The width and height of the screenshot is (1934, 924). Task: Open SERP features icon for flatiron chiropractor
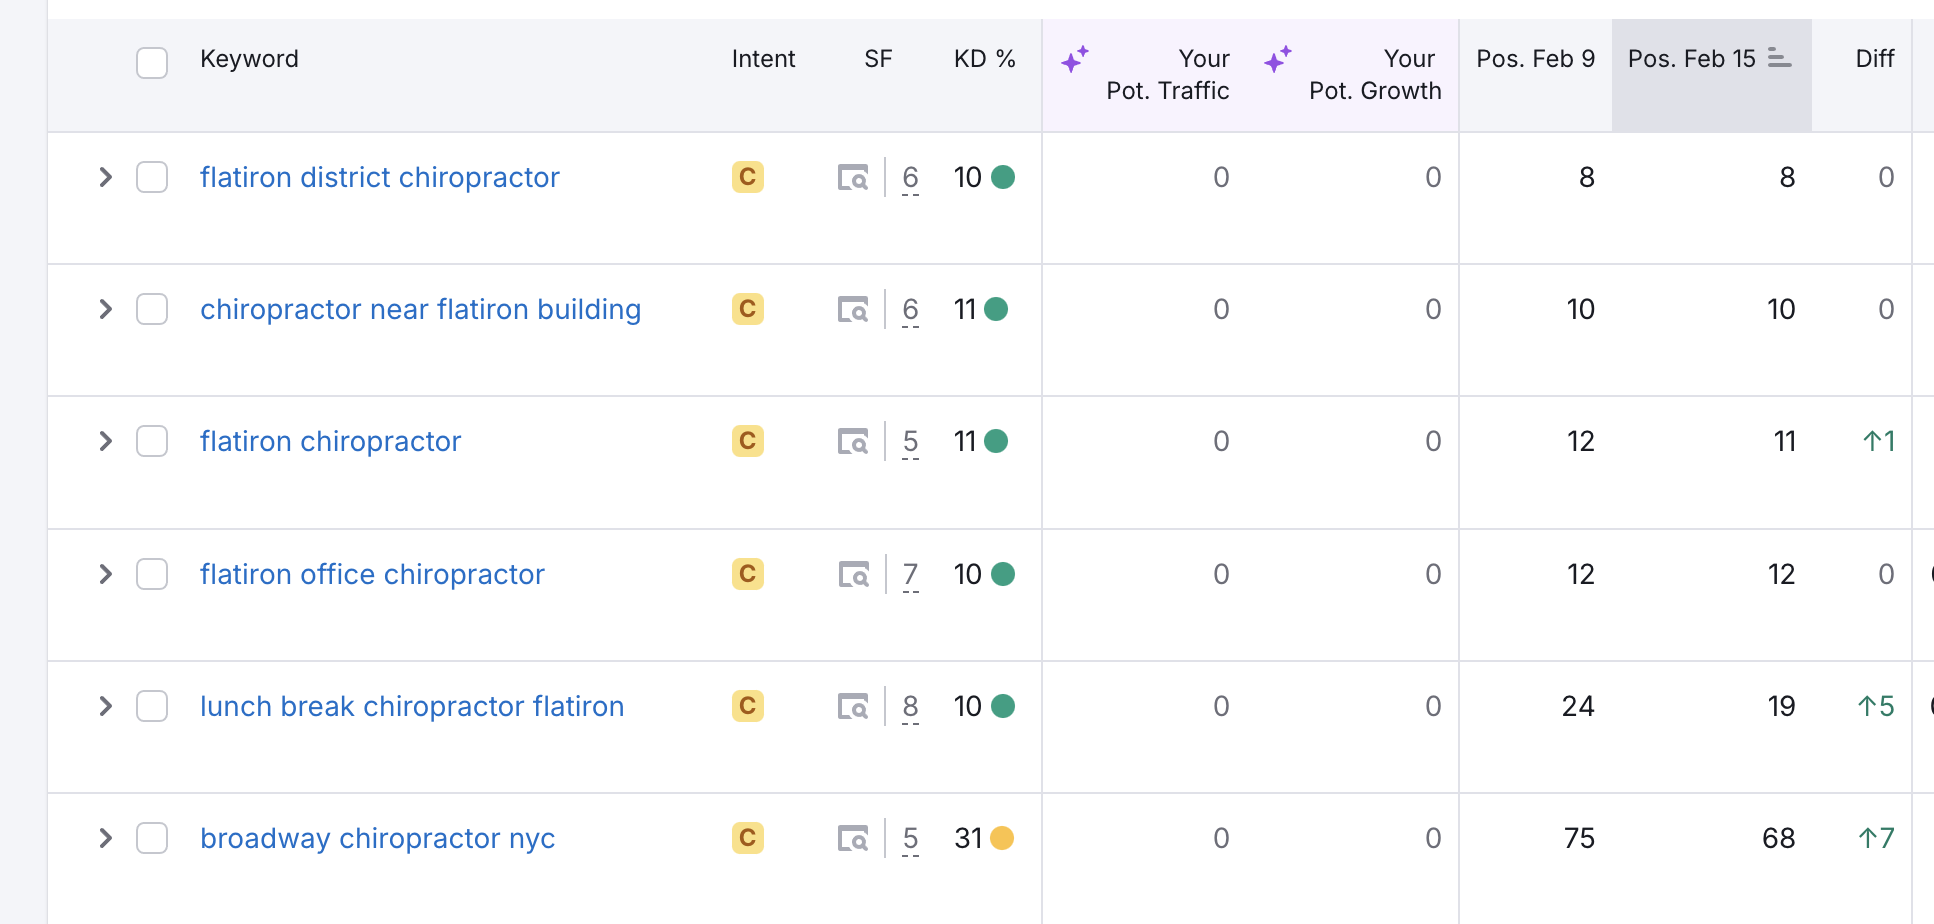(853, 442)
